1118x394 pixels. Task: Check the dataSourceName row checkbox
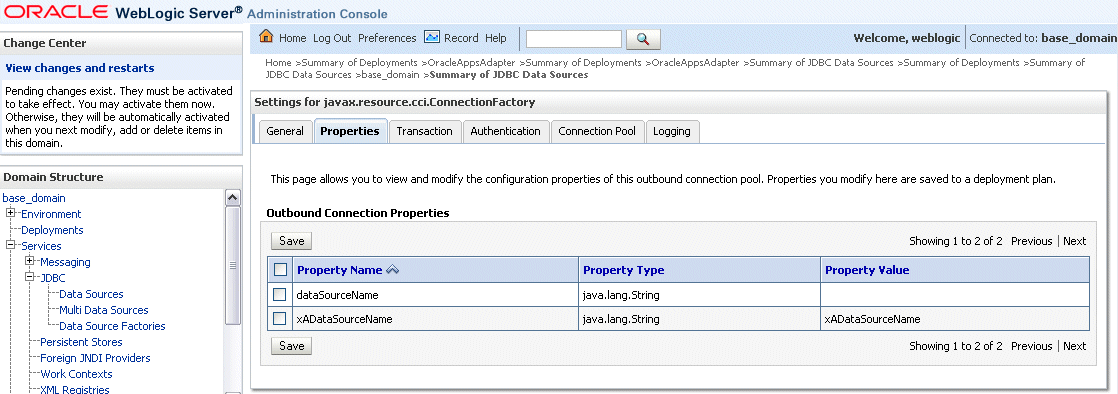point(280,294)
